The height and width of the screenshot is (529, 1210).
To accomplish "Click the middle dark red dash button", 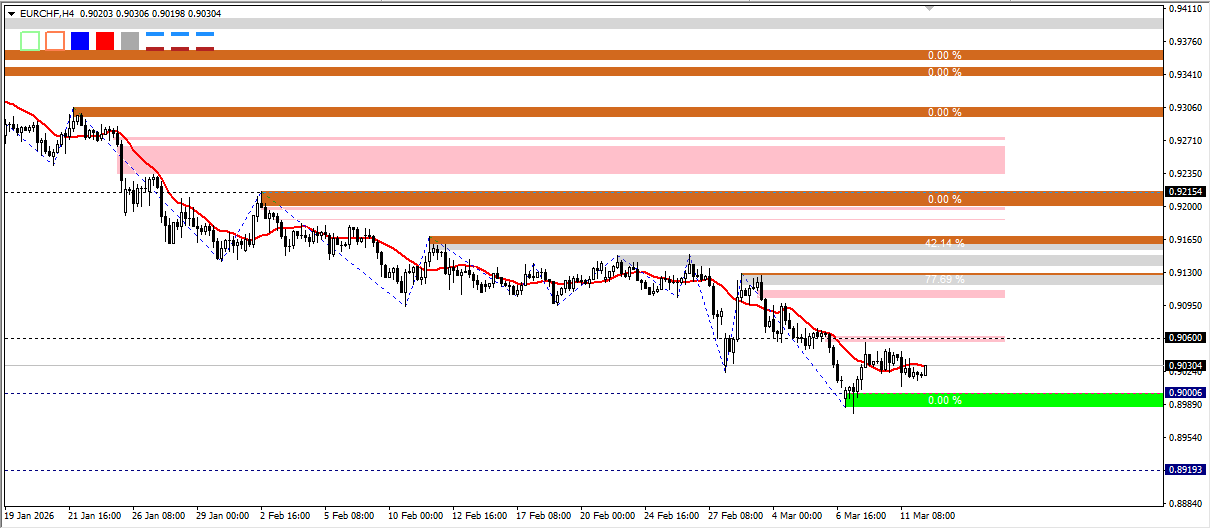I will click(180, 48).
